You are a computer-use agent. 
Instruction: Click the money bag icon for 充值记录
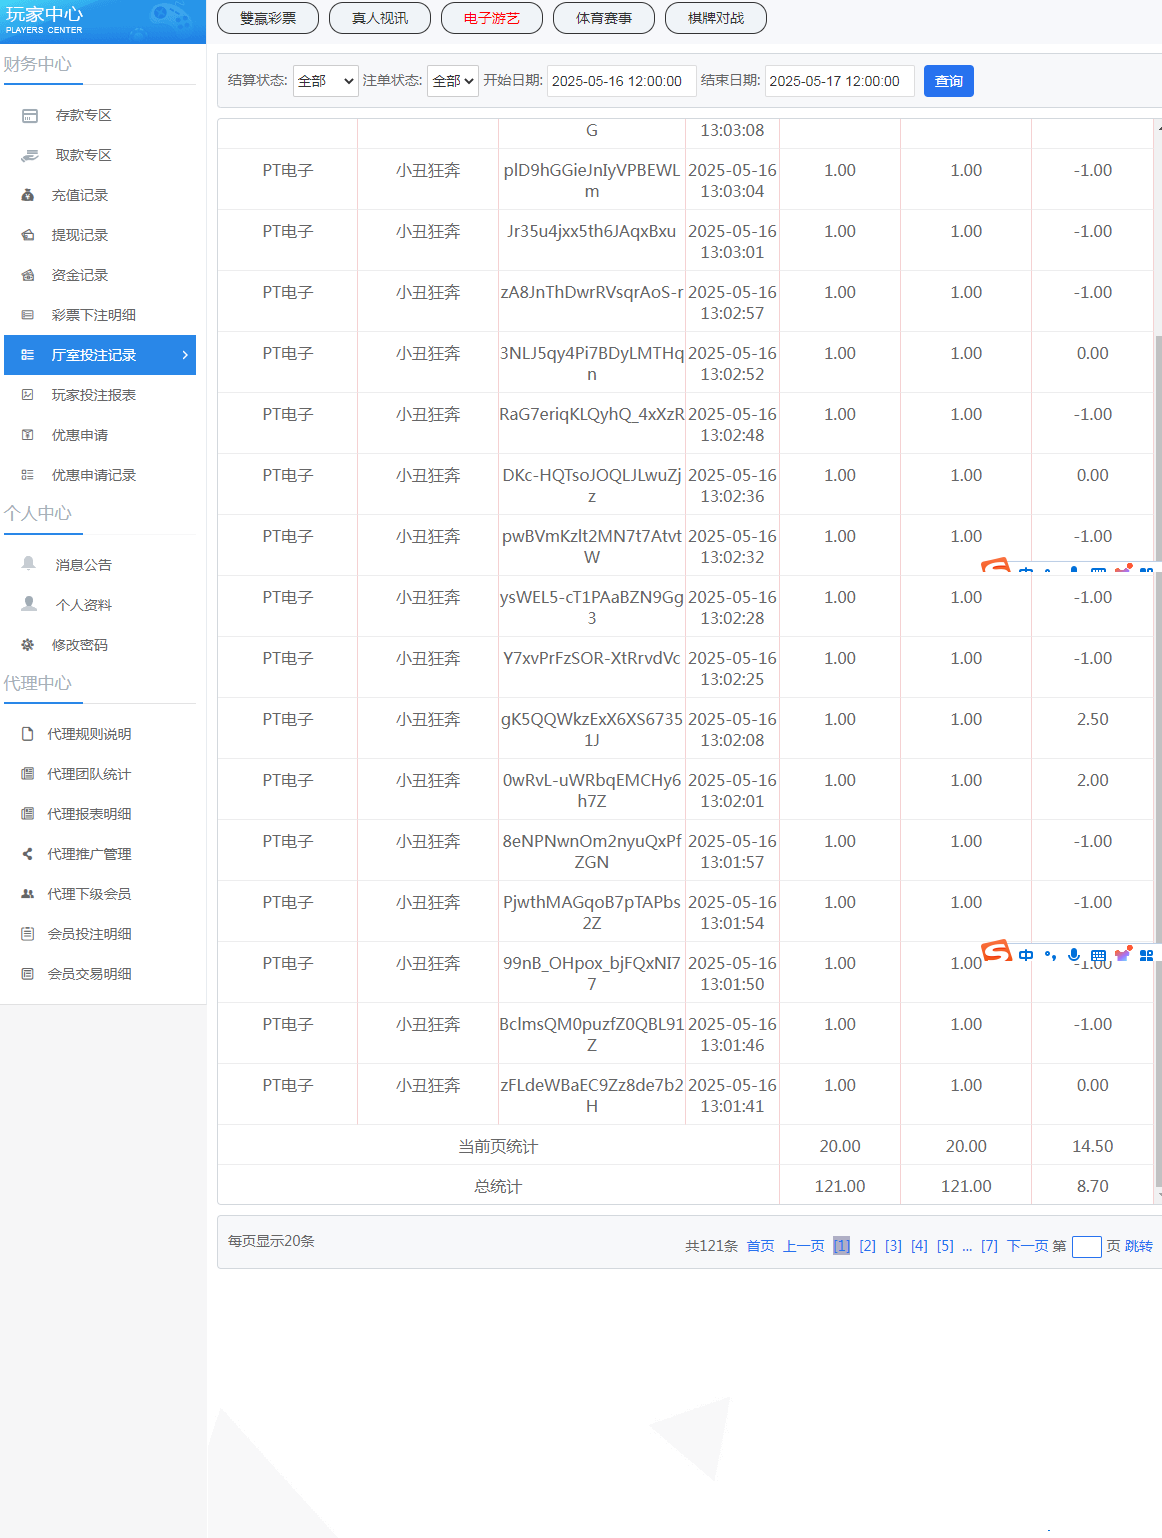coord(28,196)
